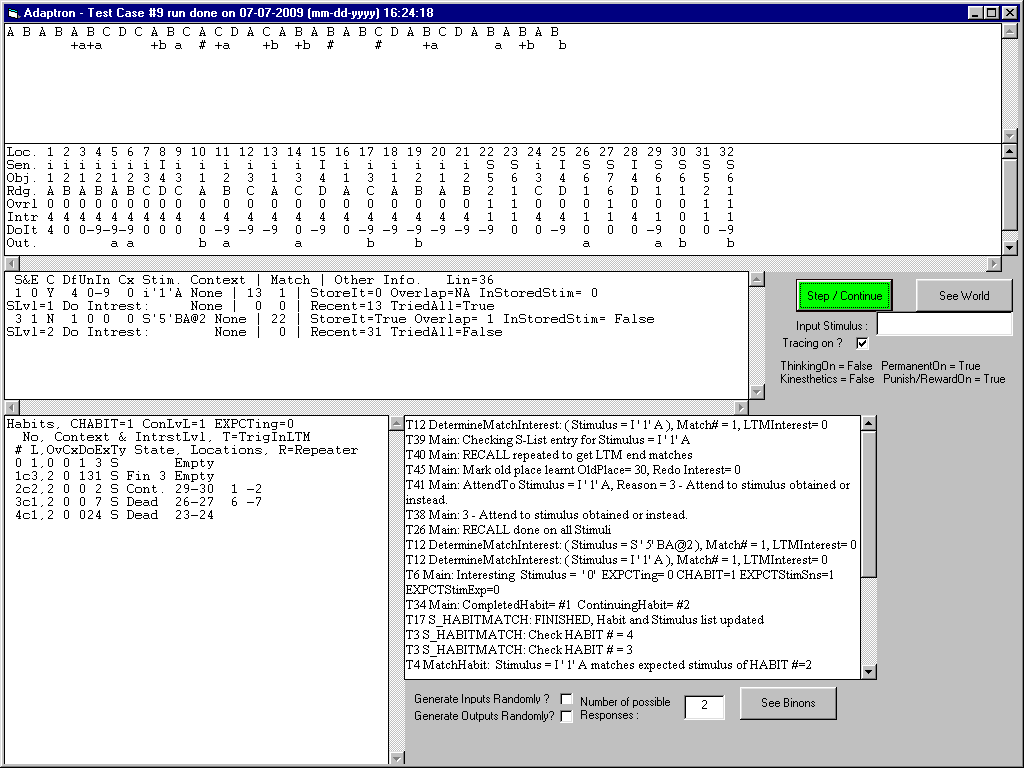
Task: Click the habit row '3c1,2' Dead 26-27
Action: tap(138, 503)
